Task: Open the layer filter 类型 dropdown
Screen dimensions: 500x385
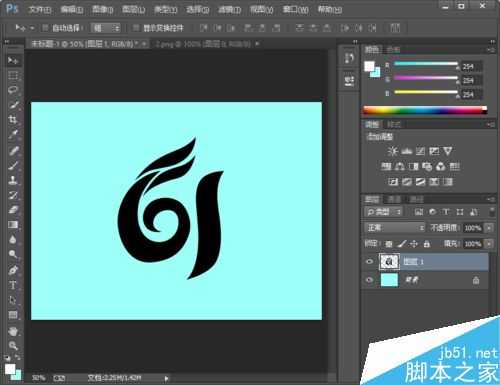Action: 383,212
